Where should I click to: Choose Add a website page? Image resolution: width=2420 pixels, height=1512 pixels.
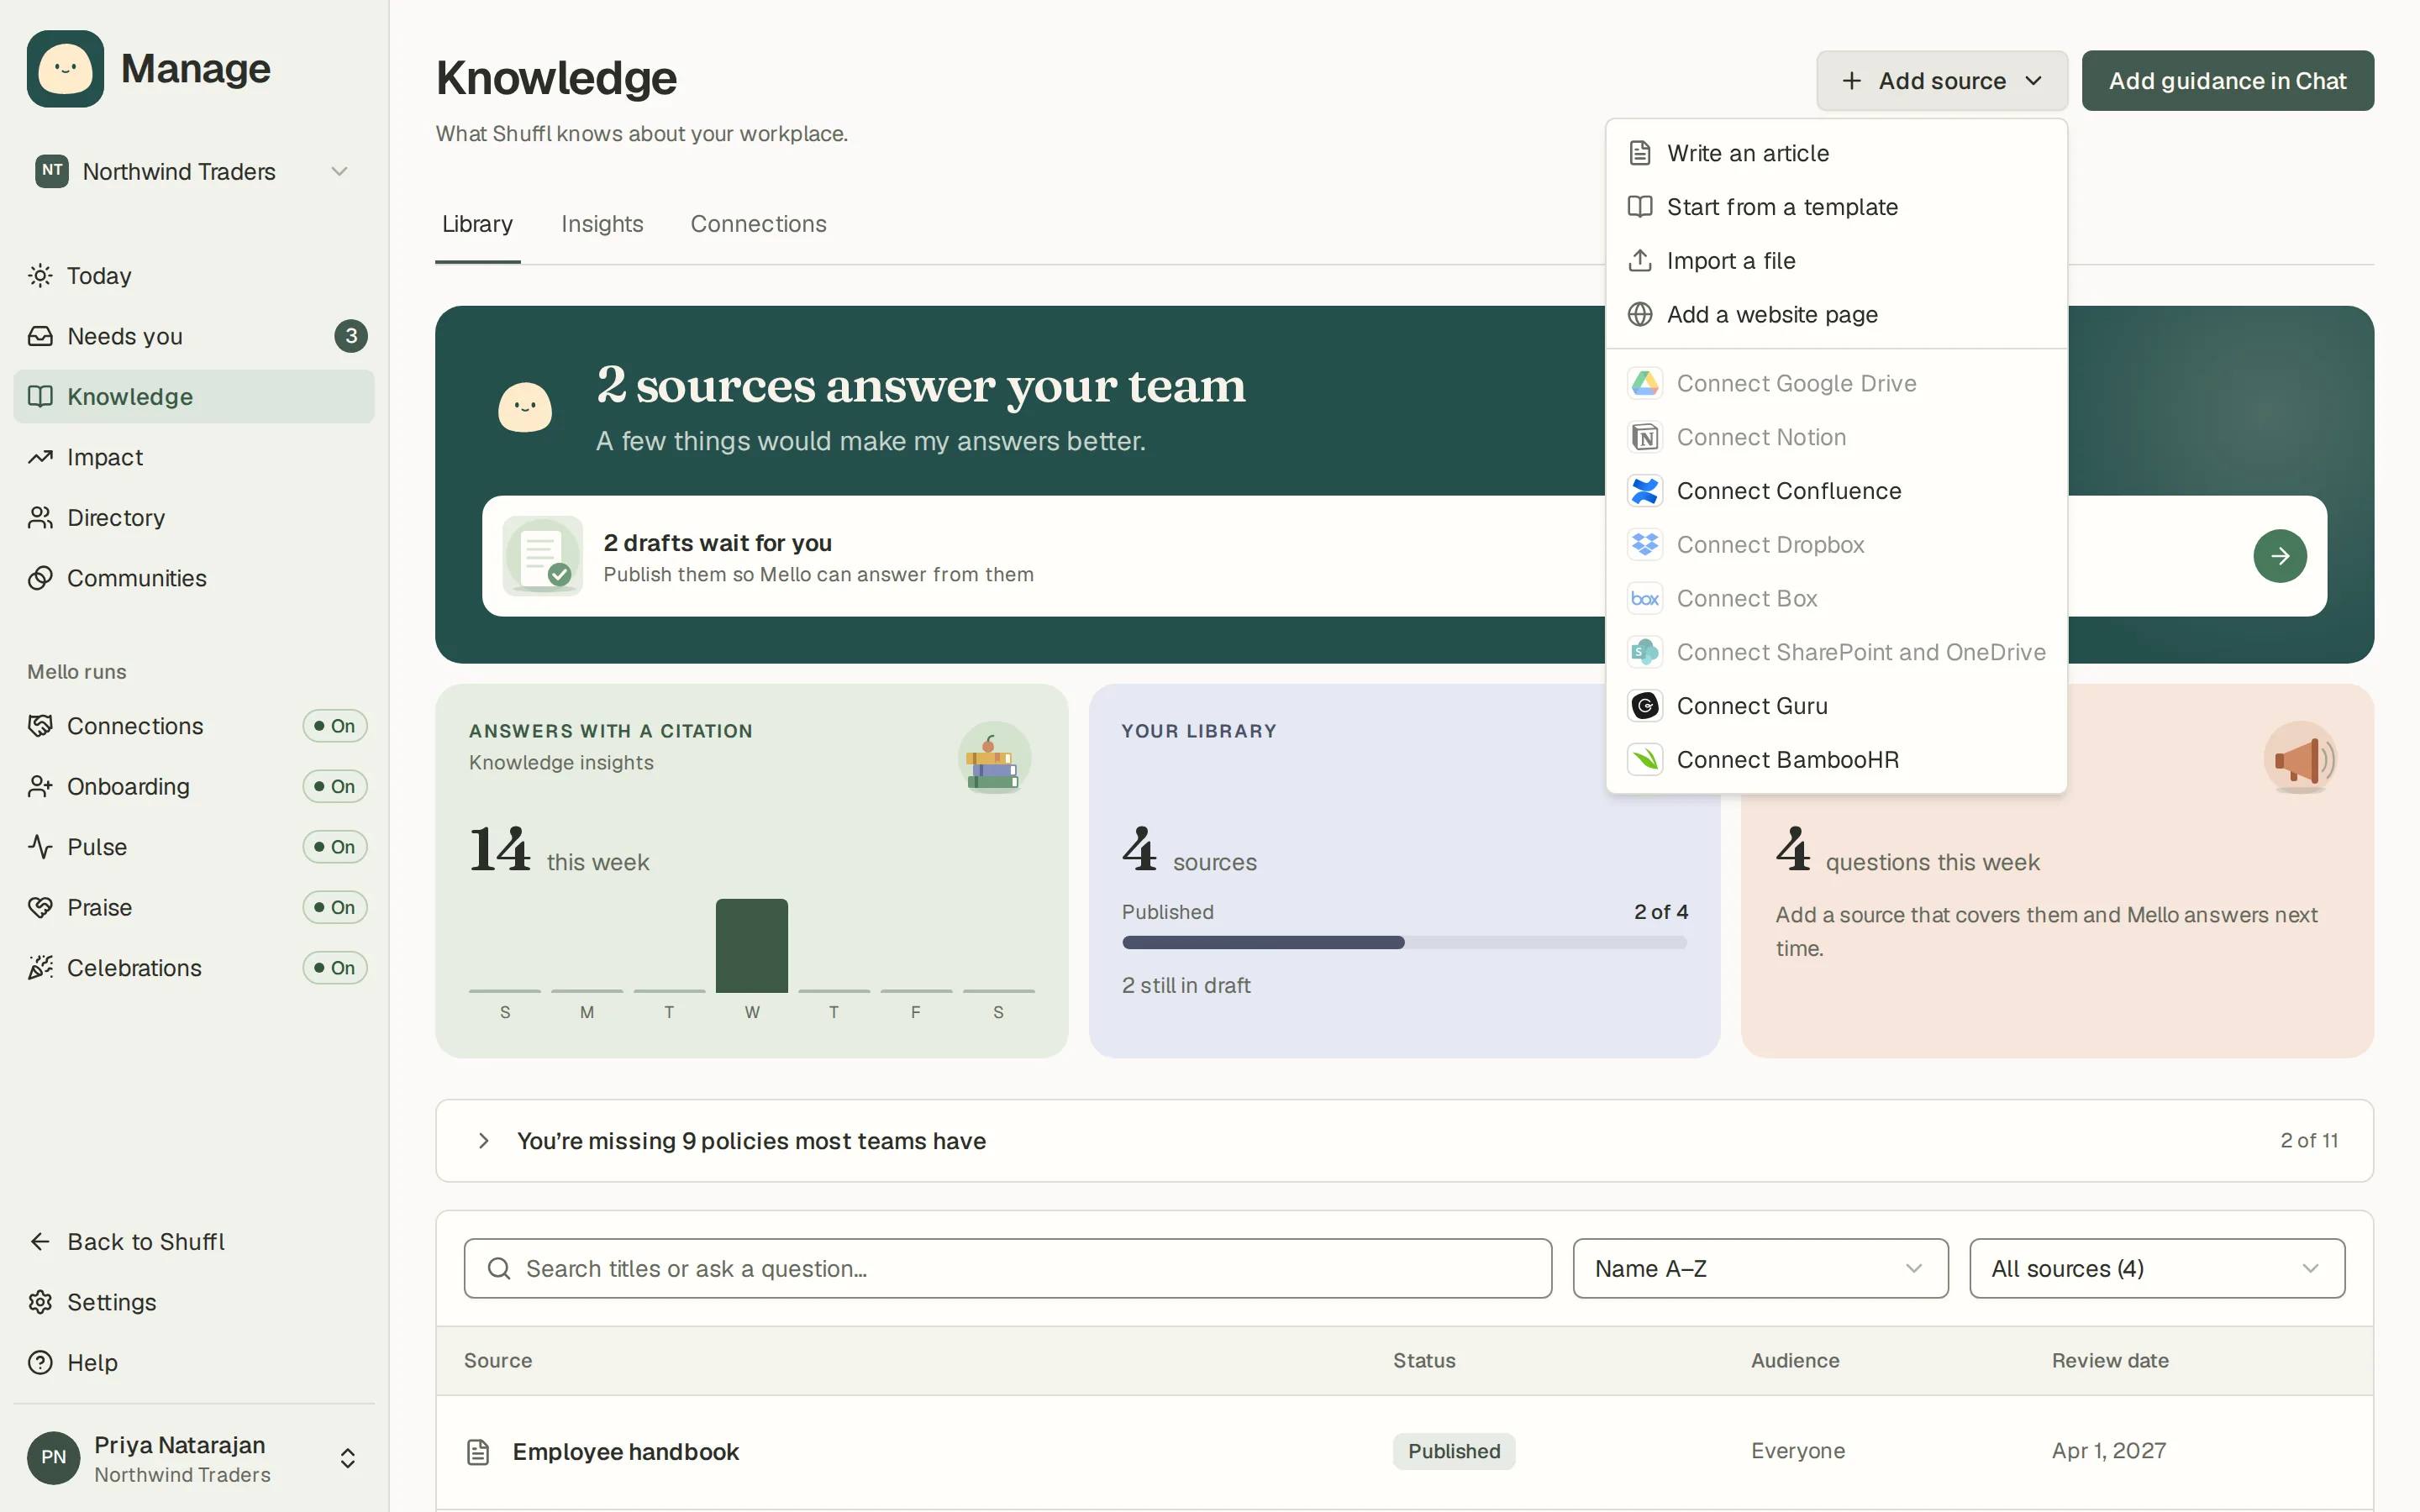tap(1836, 314)
